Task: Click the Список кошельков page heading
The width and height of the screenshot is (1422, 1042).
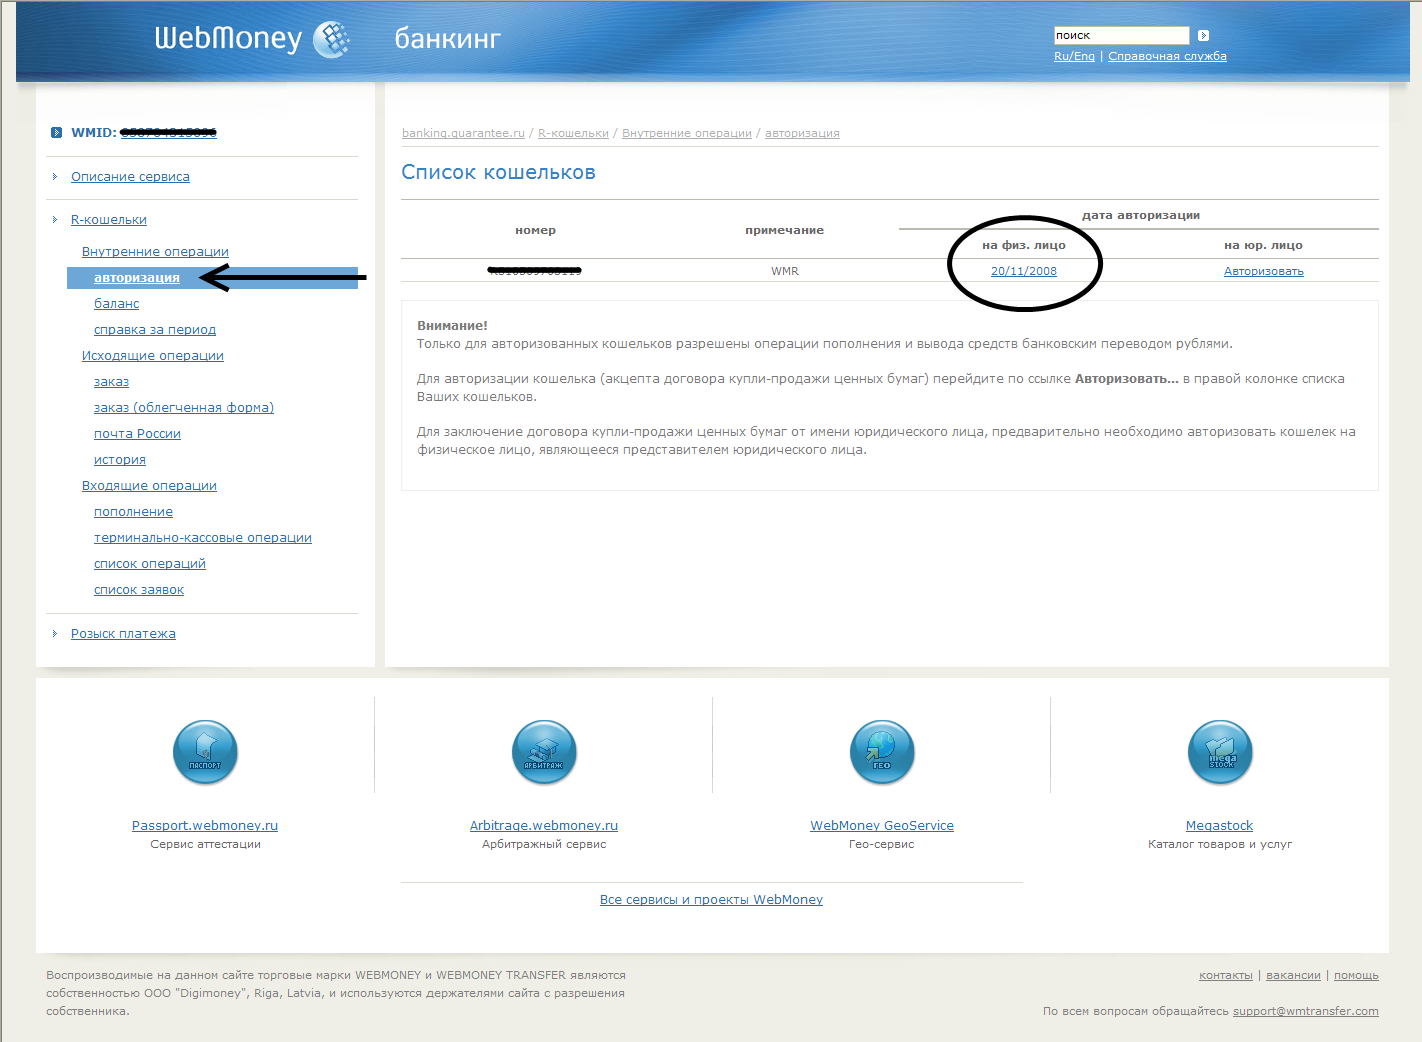Action: 498,172
